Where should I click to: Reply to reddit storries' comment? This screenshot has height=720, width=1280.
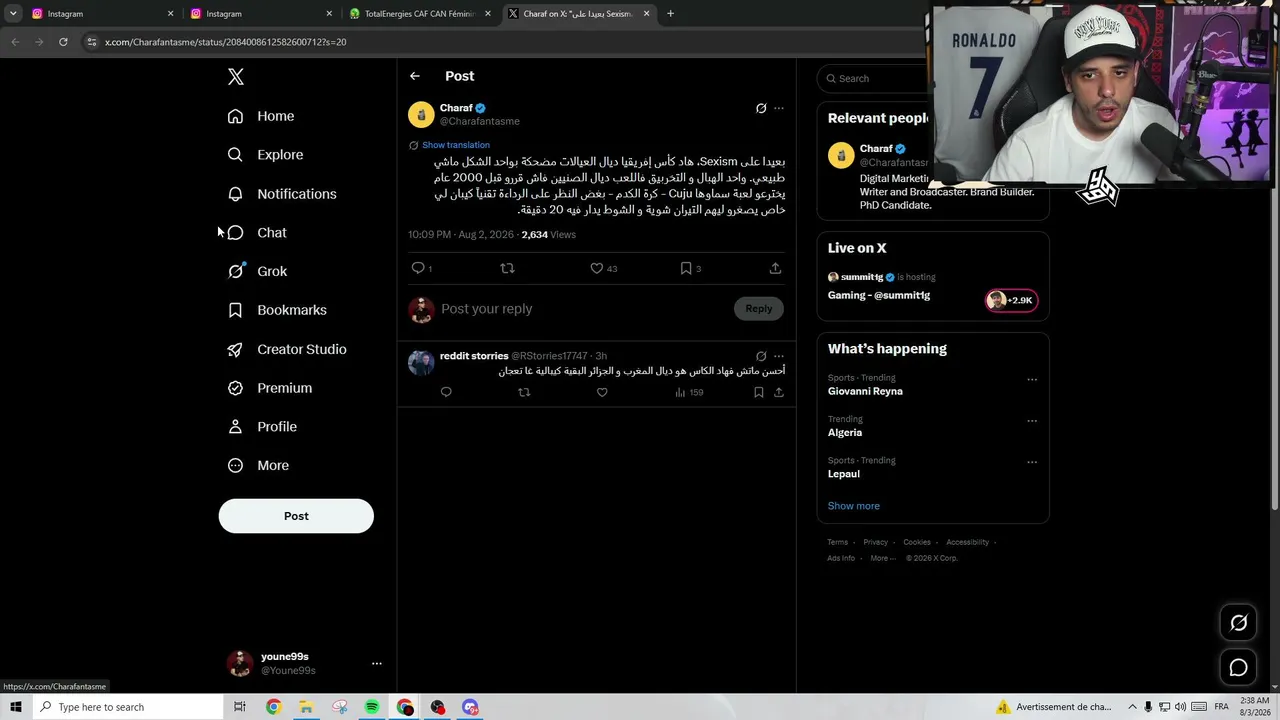click(x=446, y=392)
